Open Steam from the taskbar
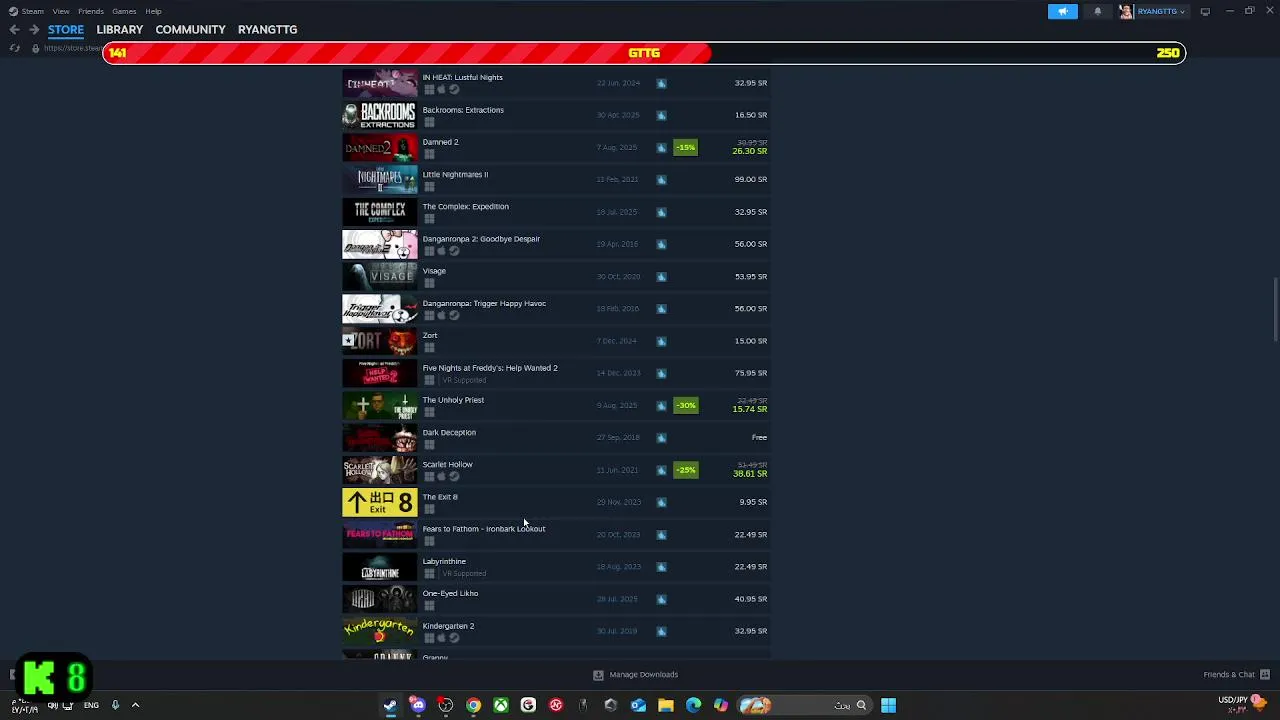 pos(390,705)
